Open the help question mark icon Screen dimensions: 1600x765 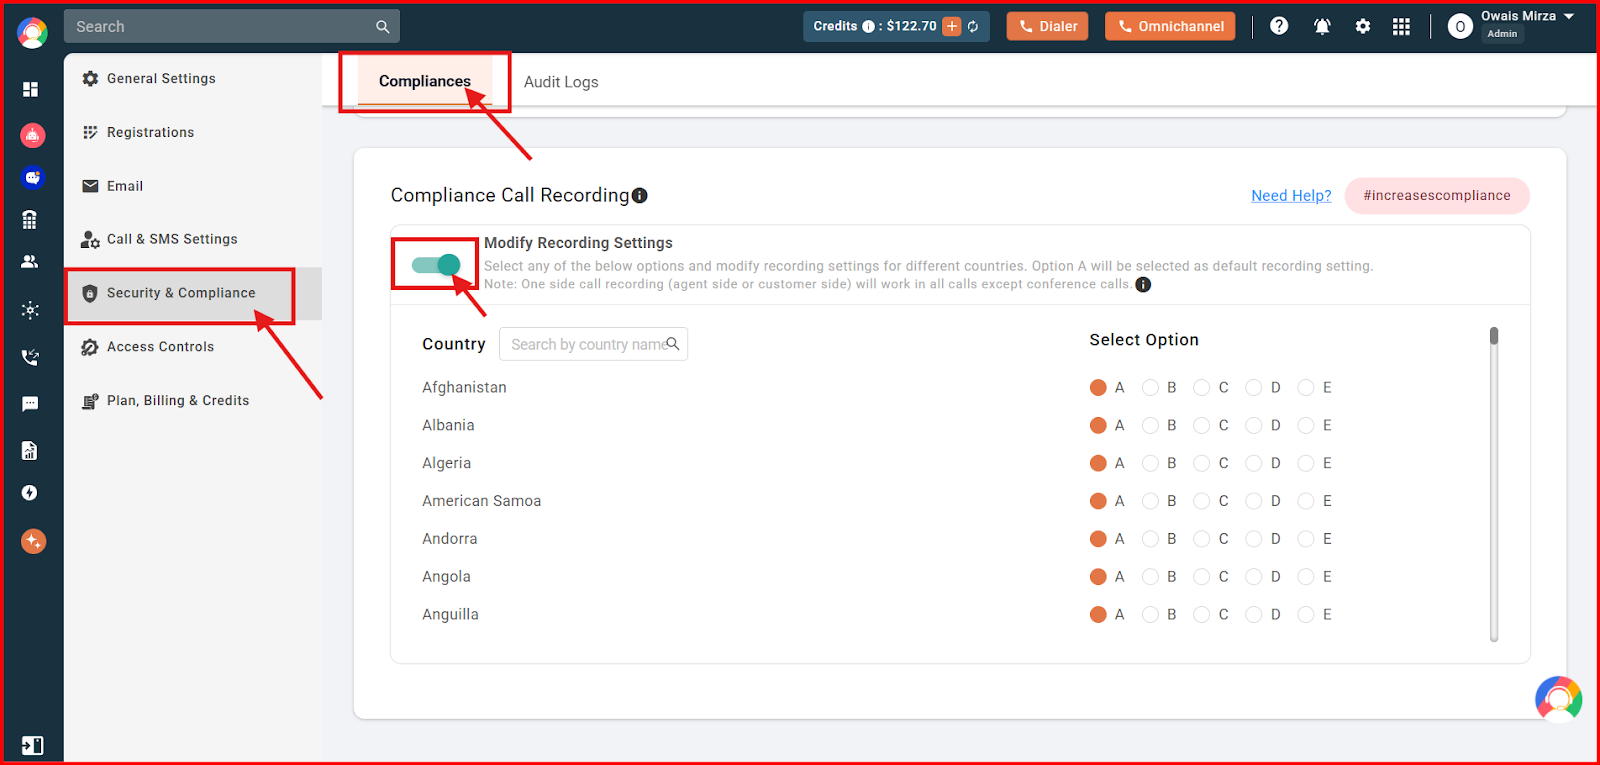(x=1279, y=26)
